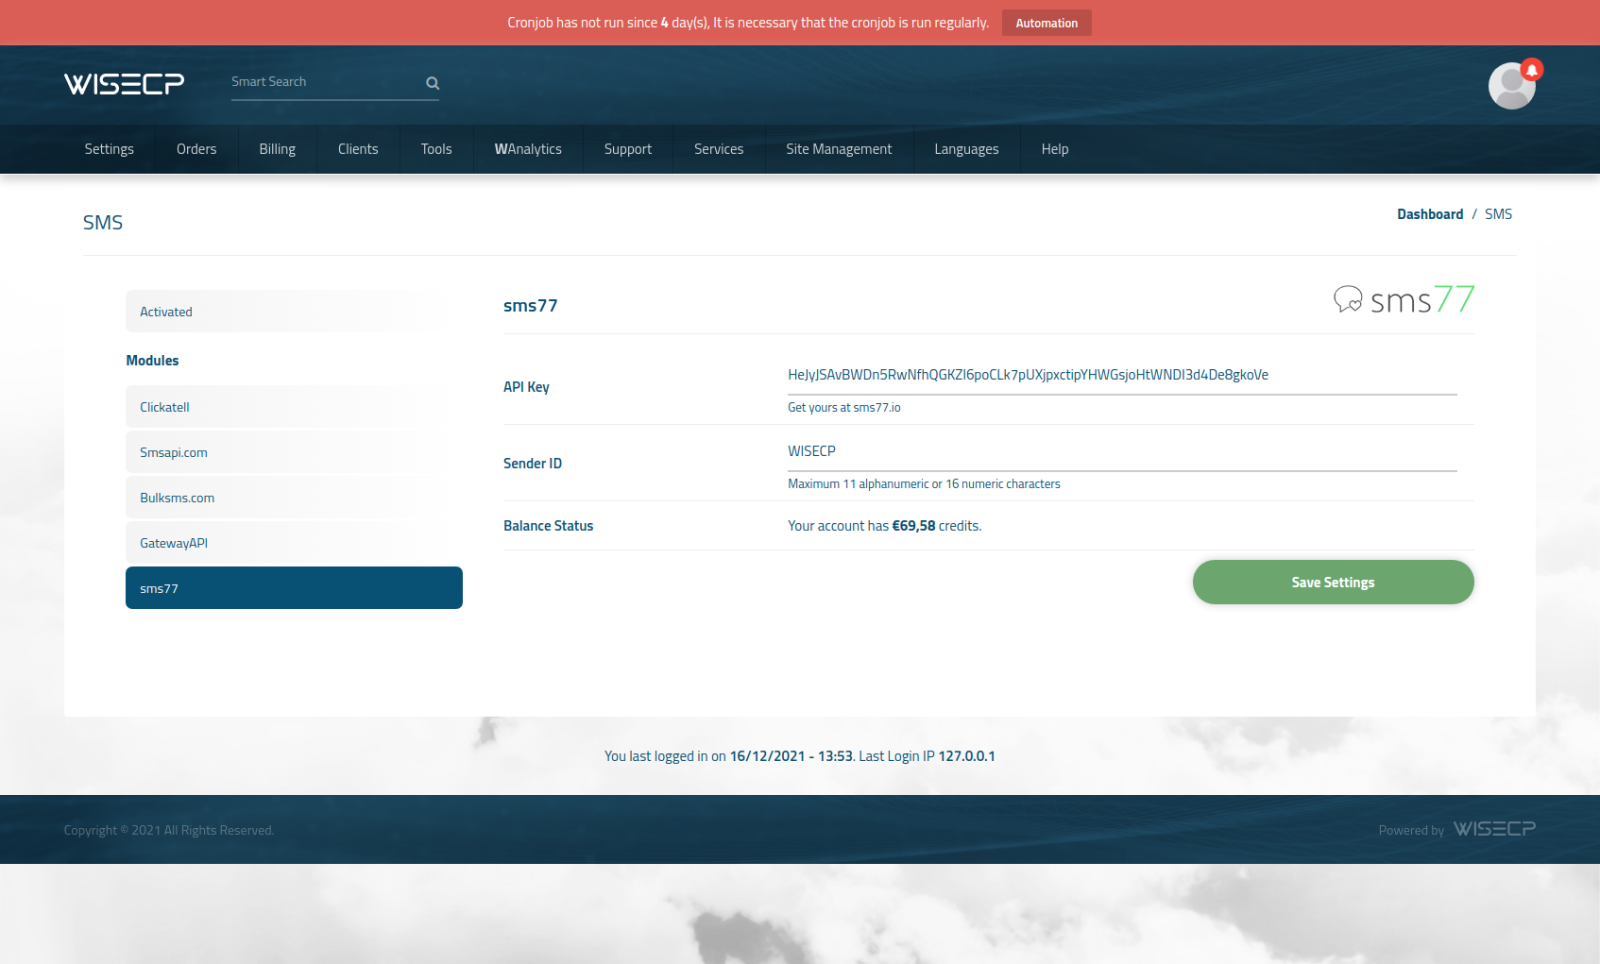Select the Clickatell SMS module
Viewport: 1600px width, 964px height.
pyautogui.click(x=294, y=407)
